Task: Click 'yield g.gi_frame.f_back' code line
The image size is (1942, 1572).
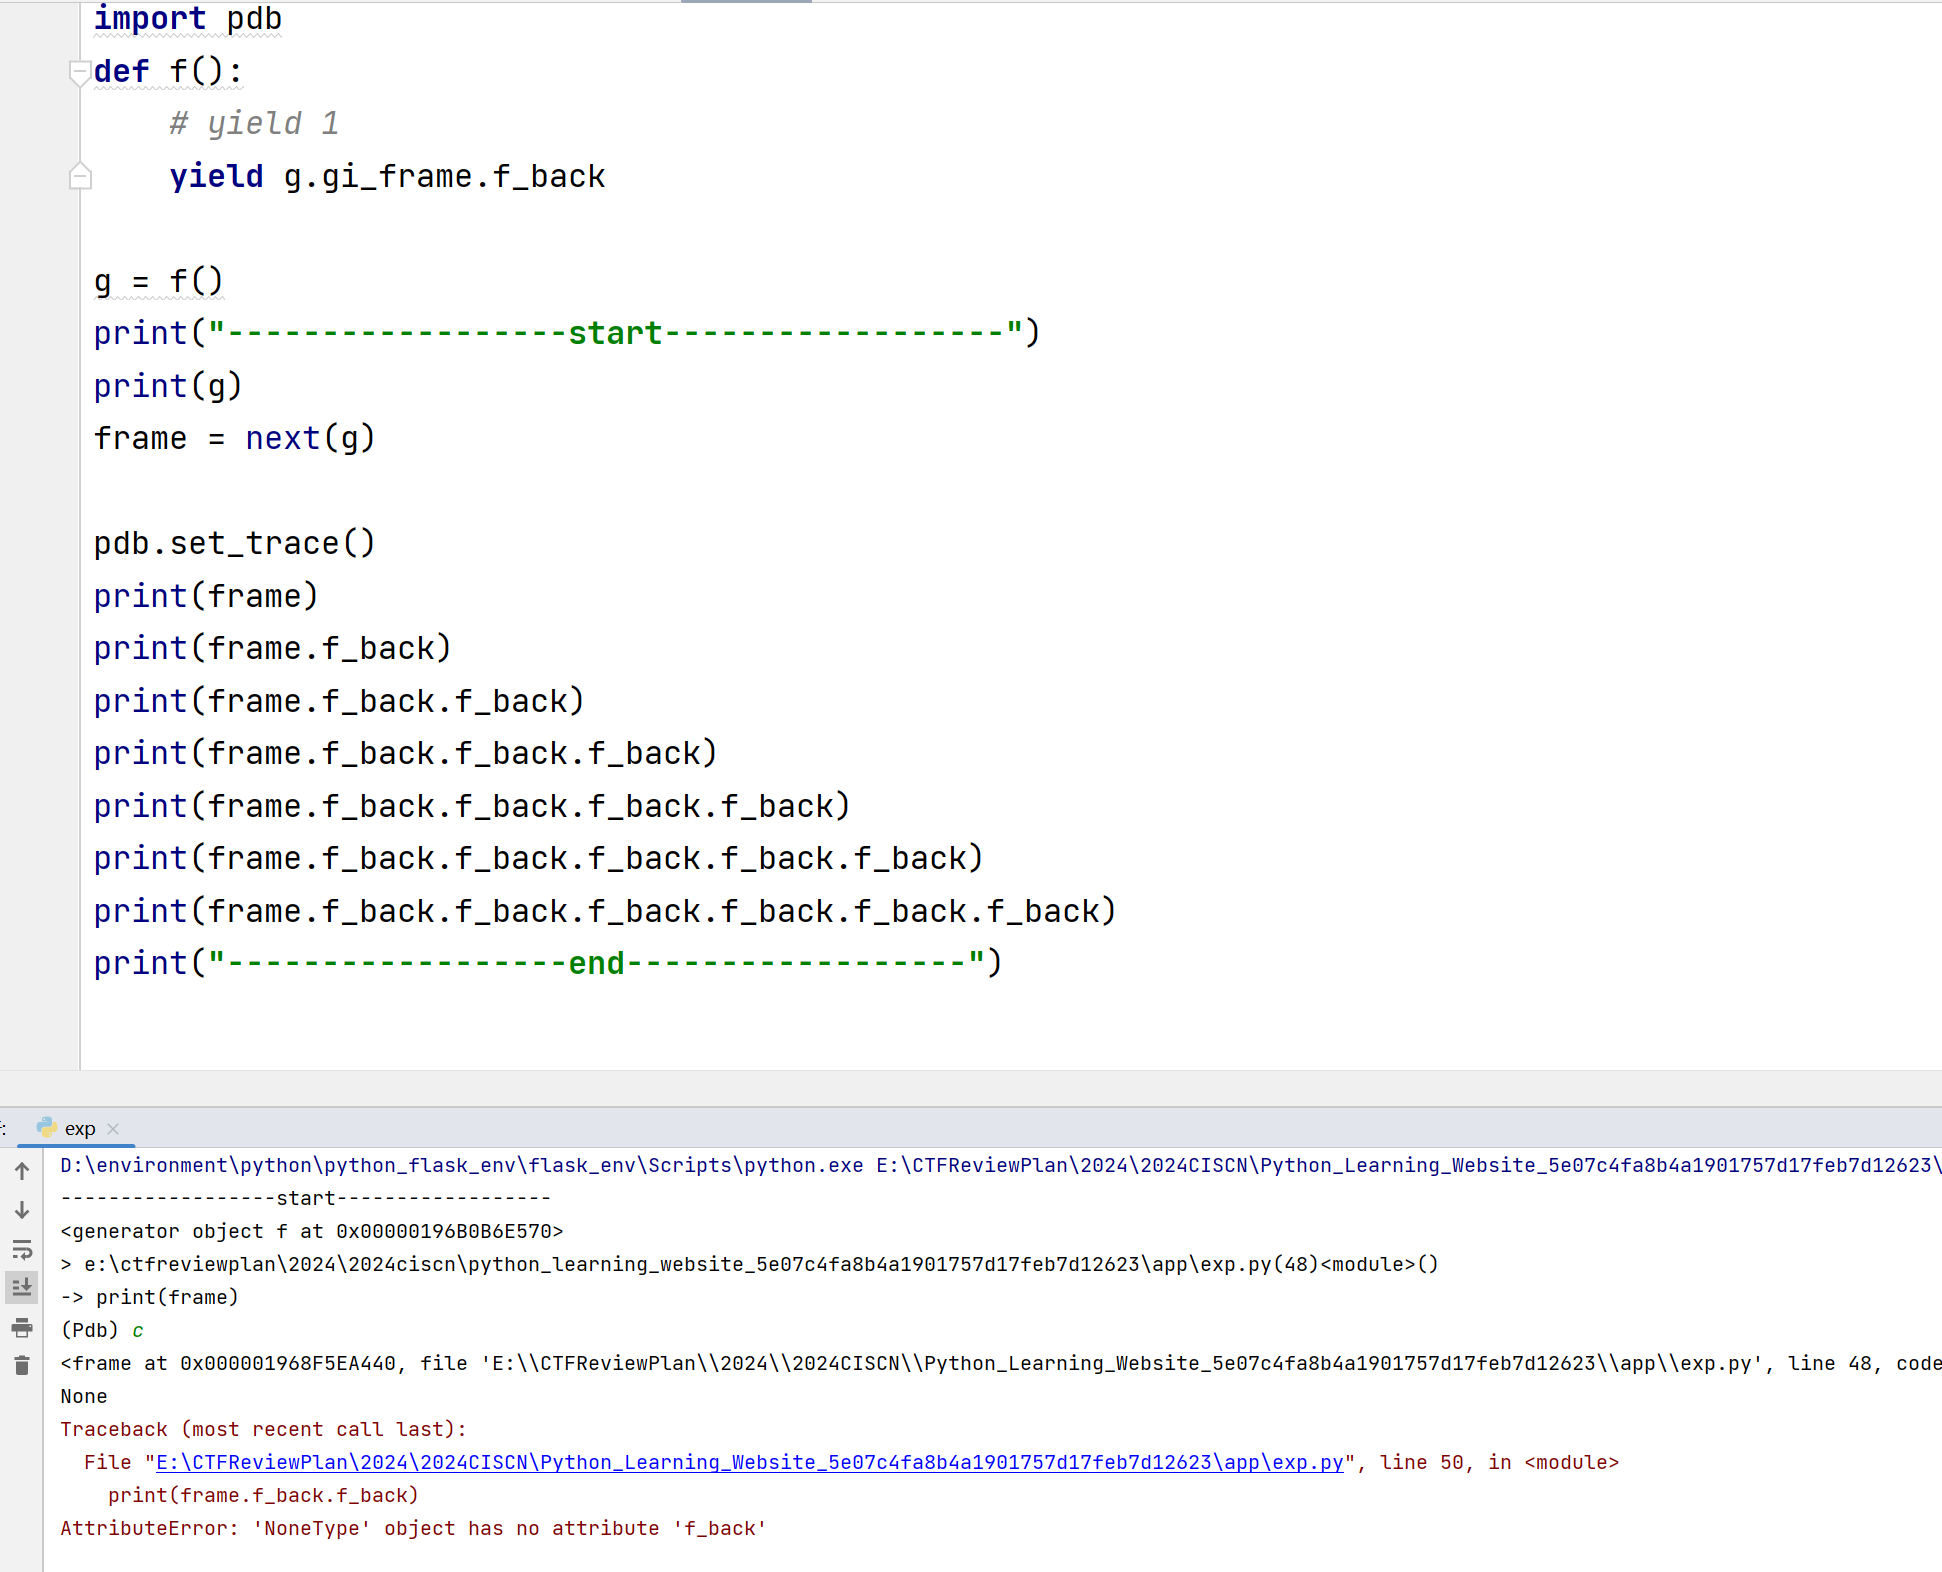Action: [x=387, y=176]
